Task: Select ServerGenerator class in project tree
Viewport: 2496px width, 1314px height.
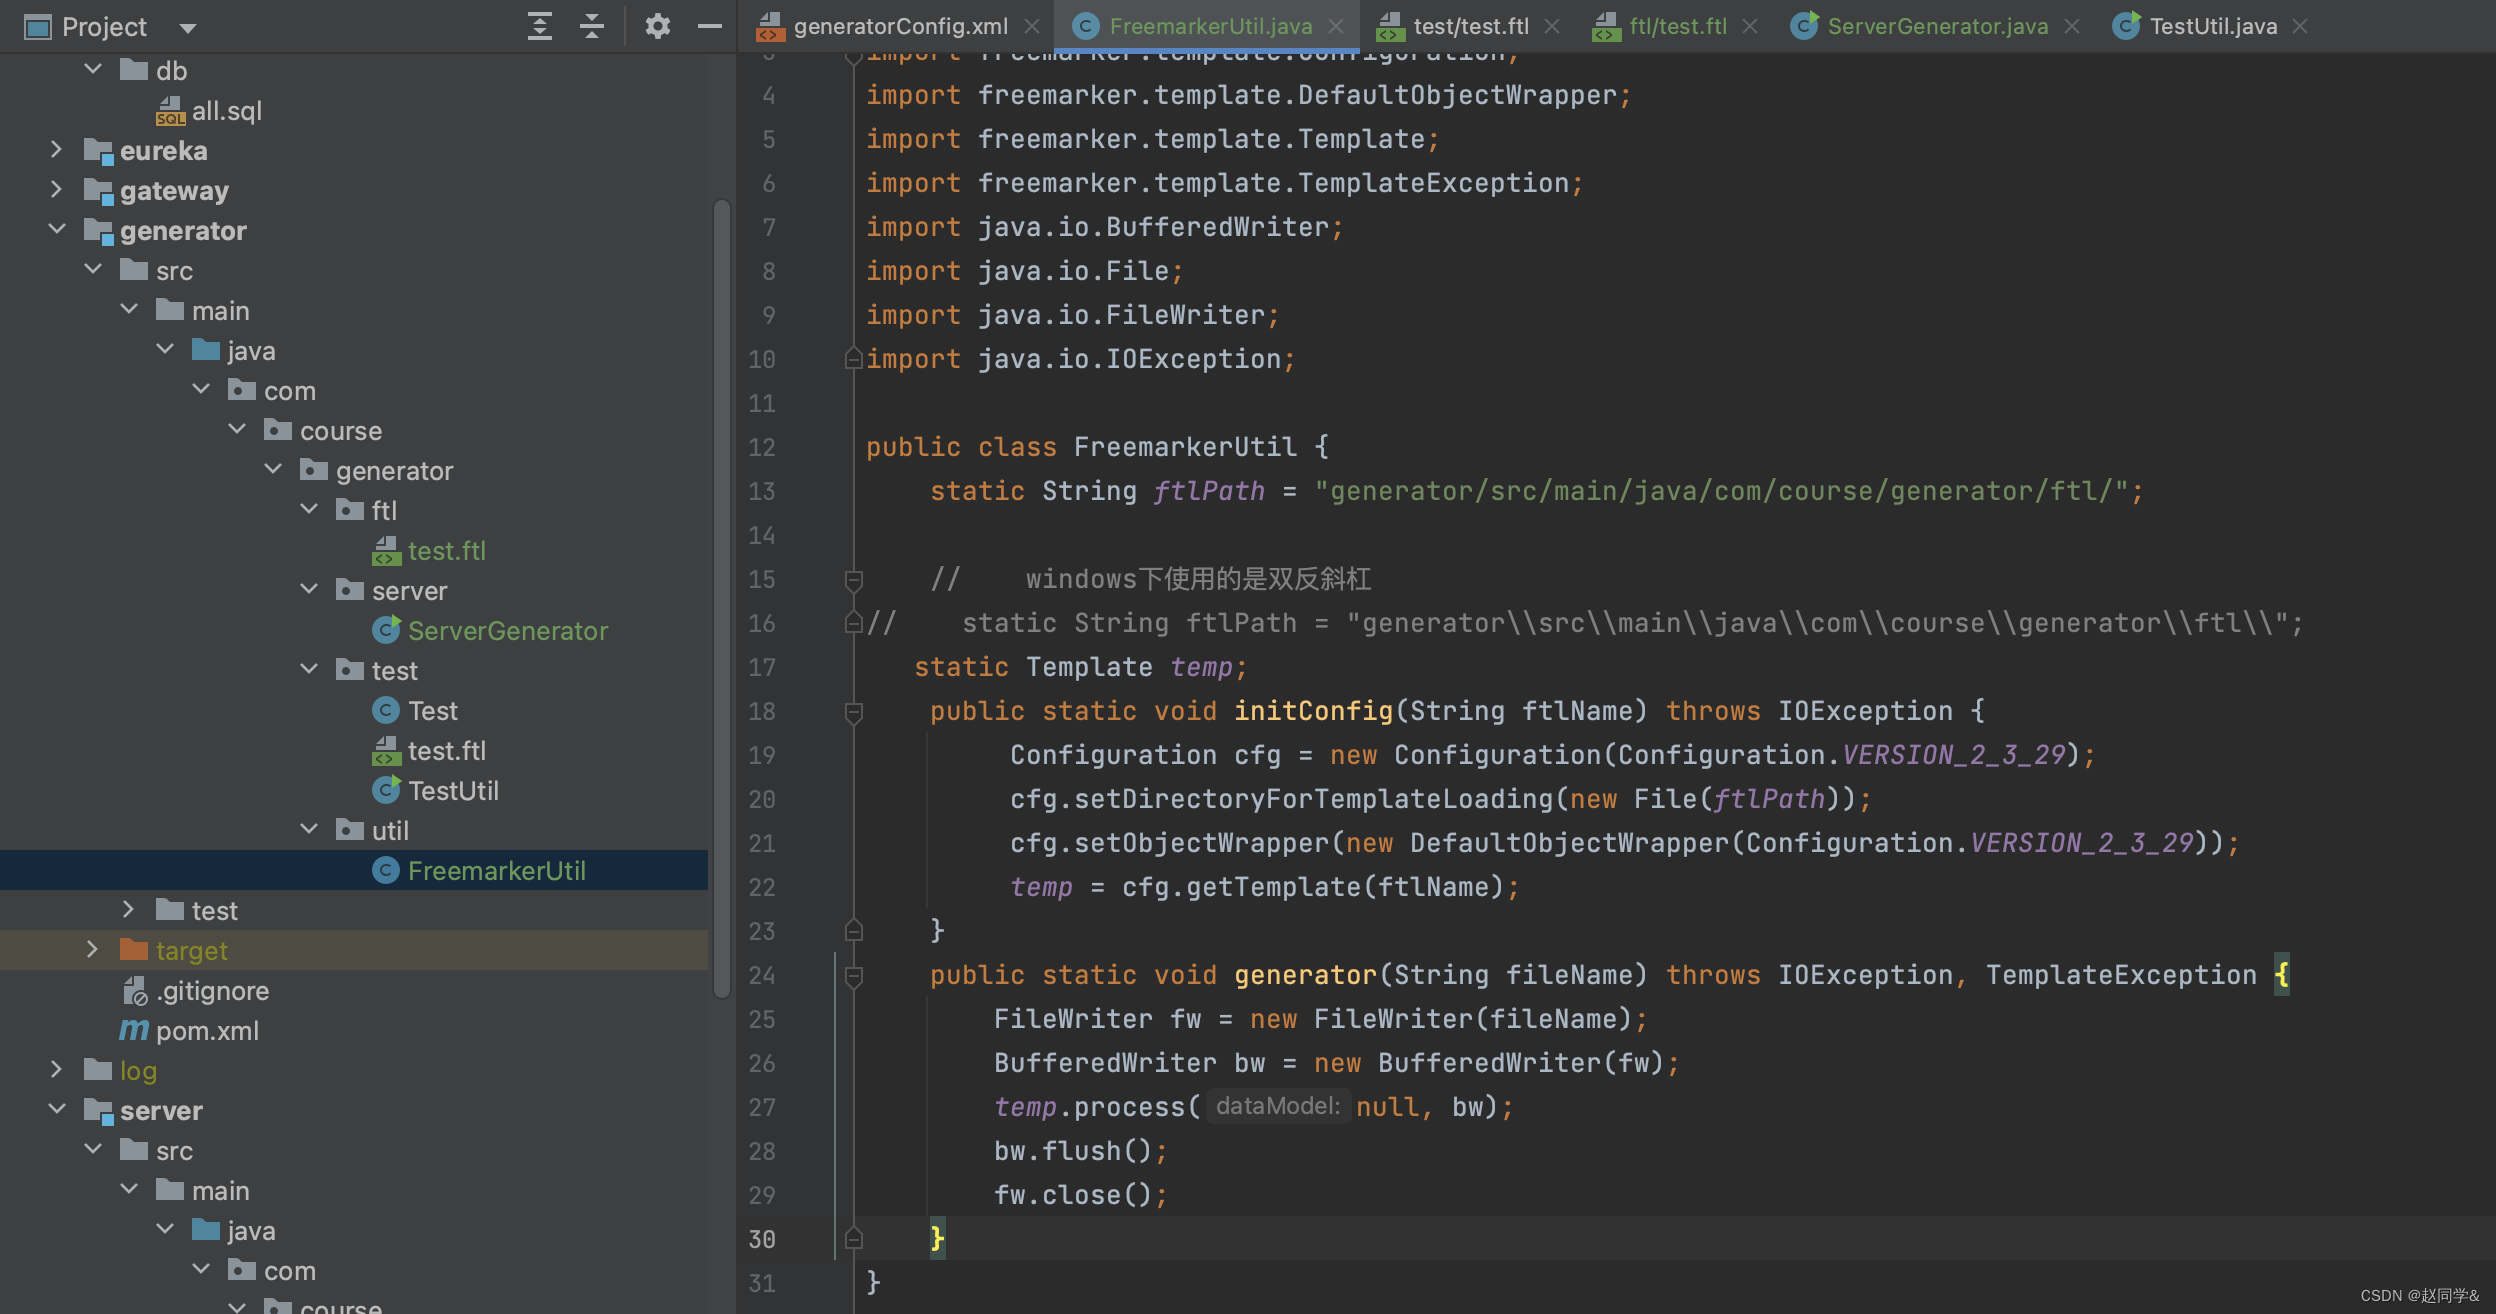Action: tap(507, 631)
